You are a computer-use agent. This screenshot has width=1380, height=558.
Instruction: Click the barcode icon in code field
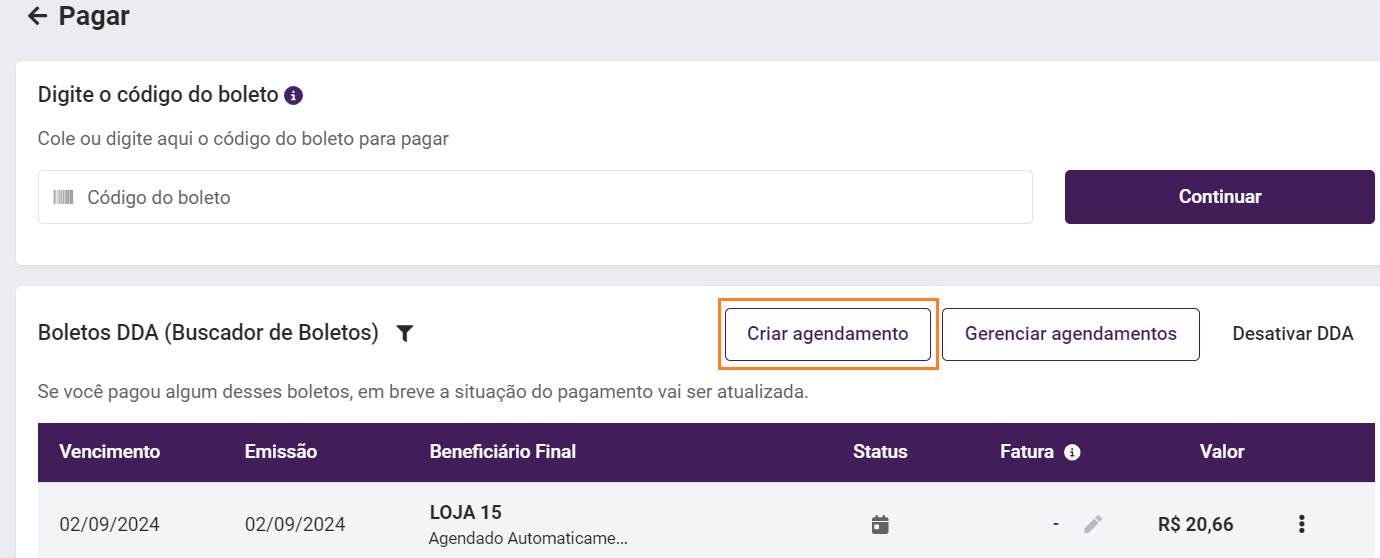pos(64,197)
